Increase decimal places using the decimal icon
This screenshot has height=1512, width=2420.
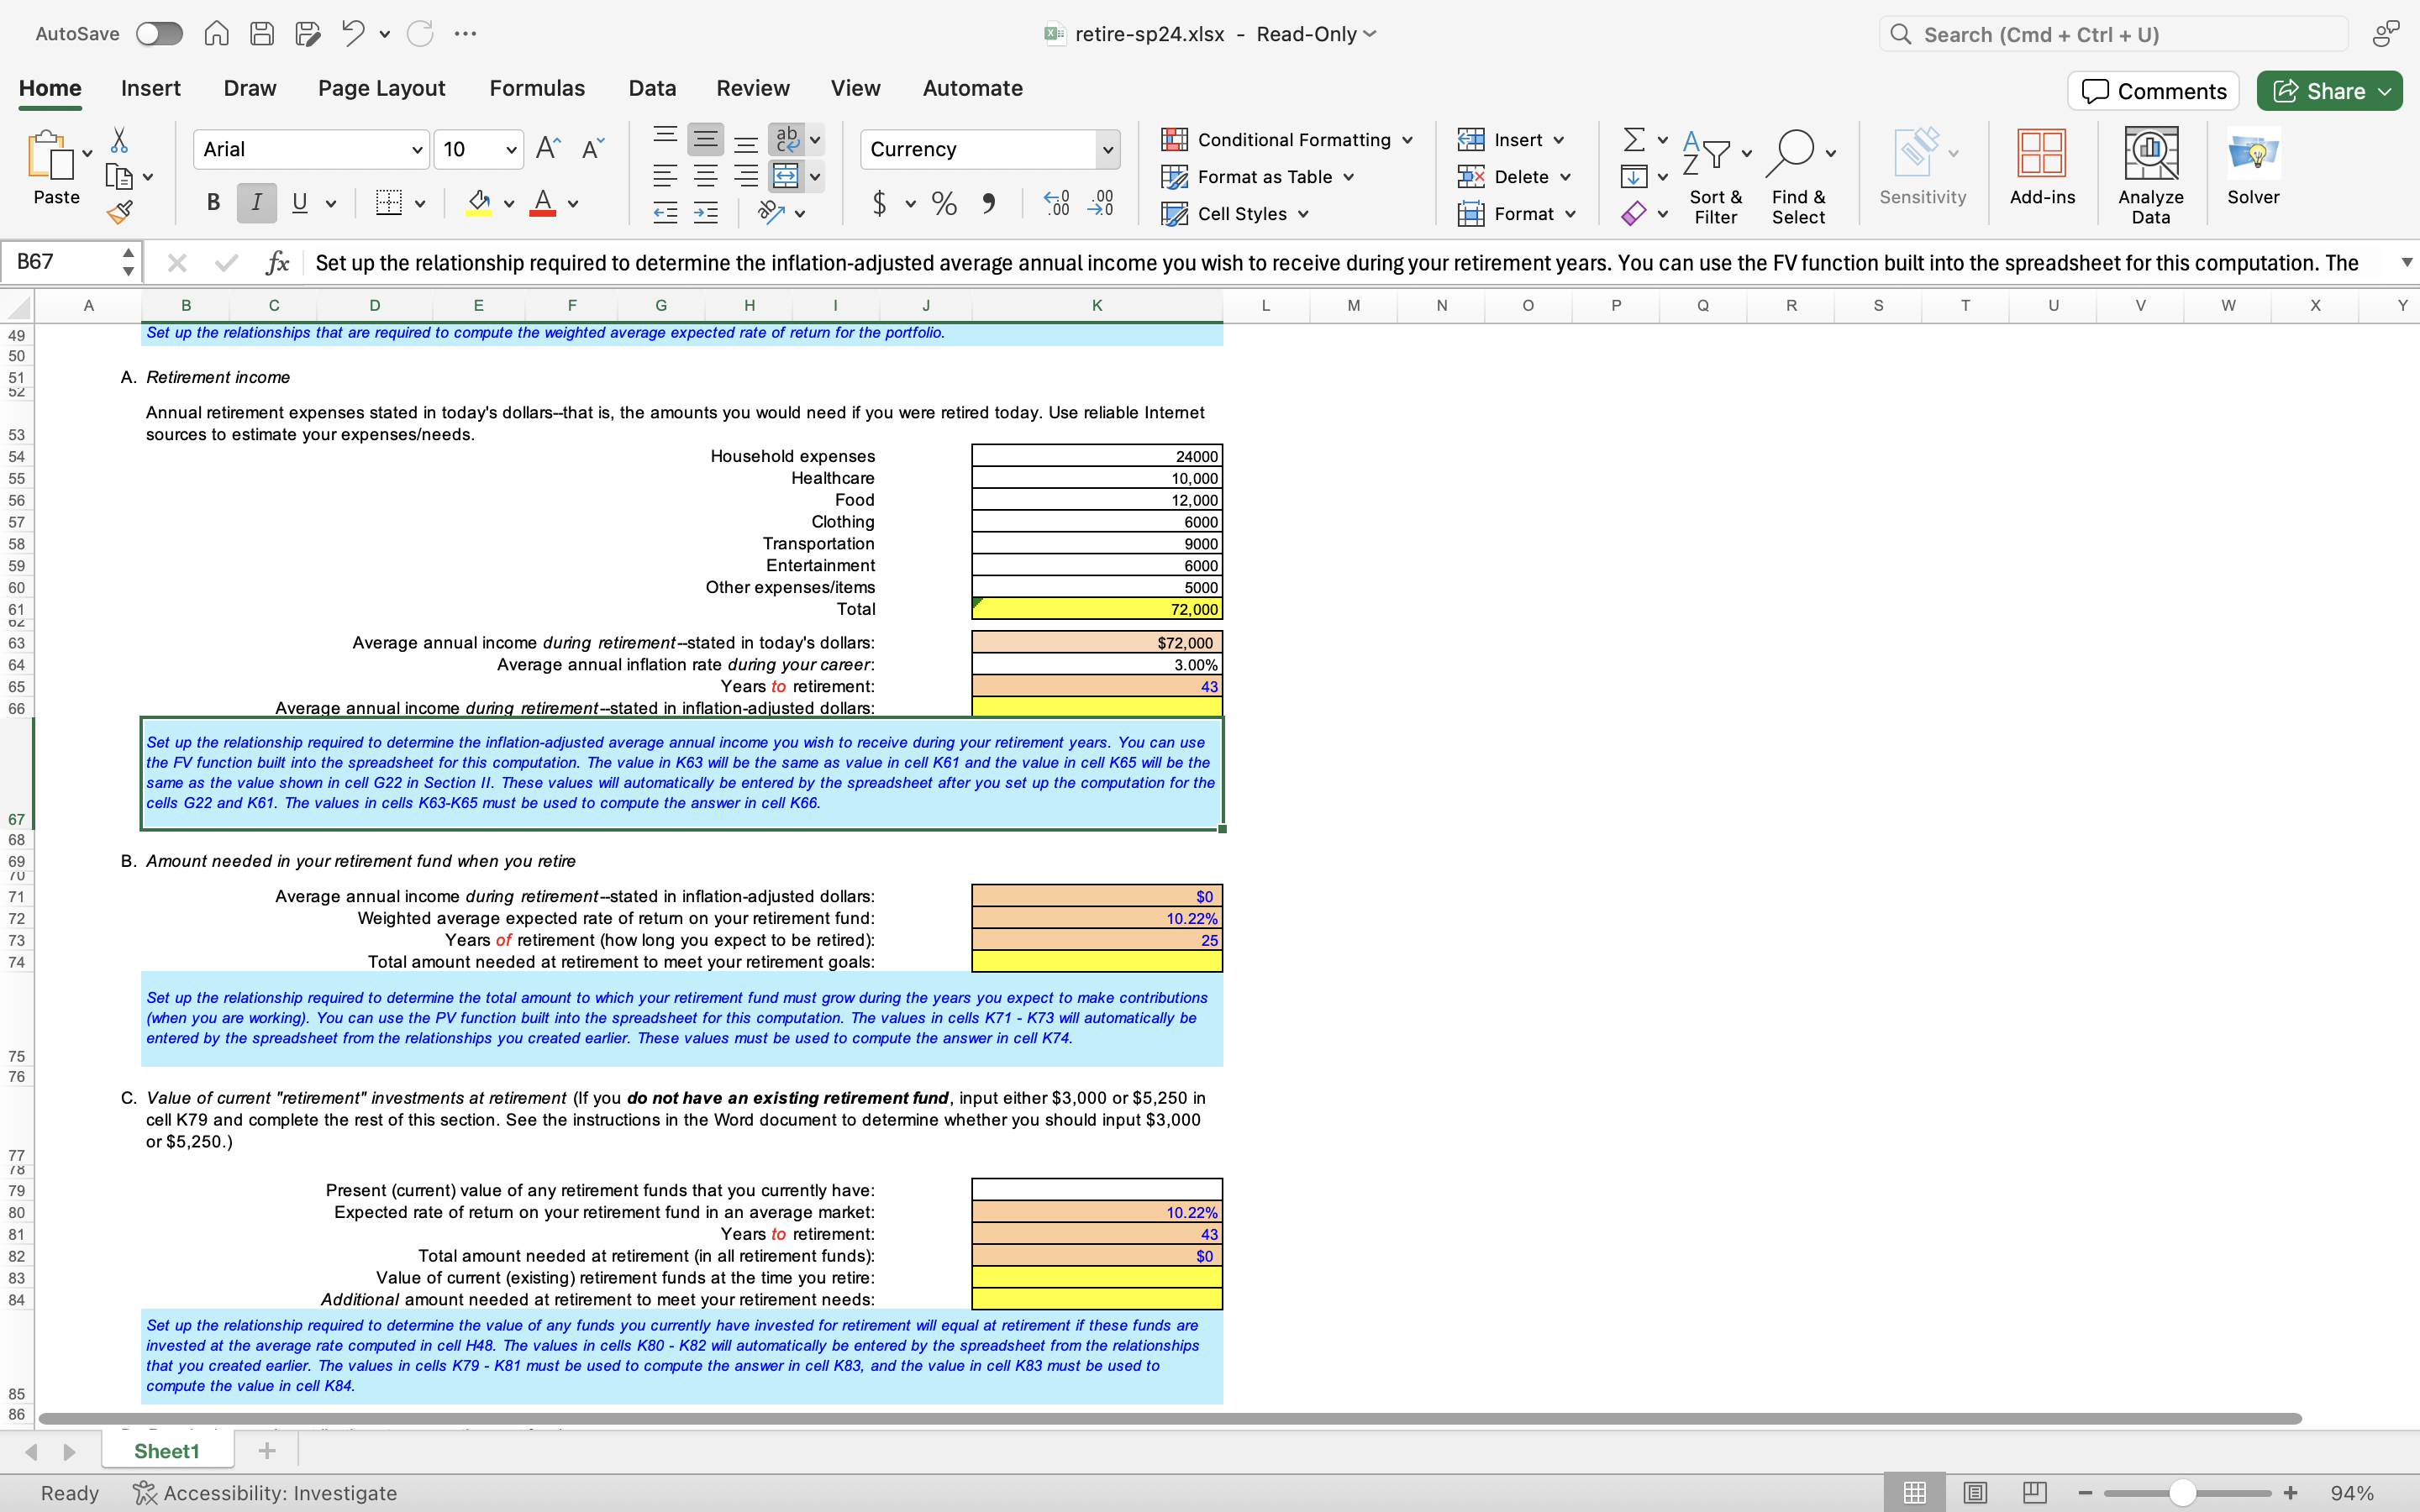(1055, 203)
